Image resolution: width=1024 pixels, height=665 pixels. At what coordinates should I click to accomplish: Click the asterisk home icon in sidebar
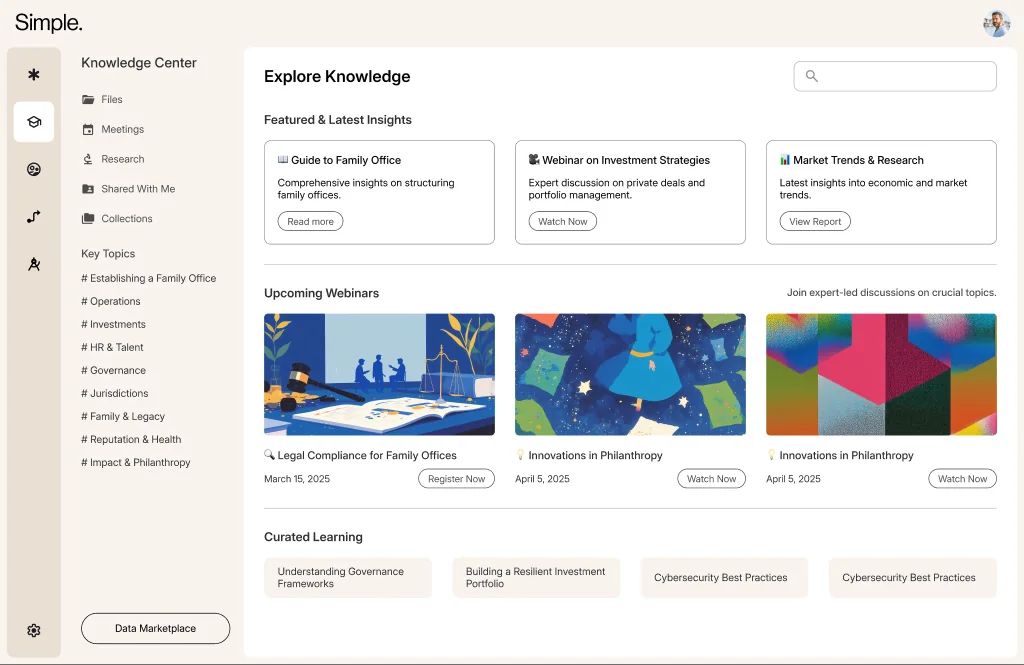pyautogui.click(x=34, y=74)
